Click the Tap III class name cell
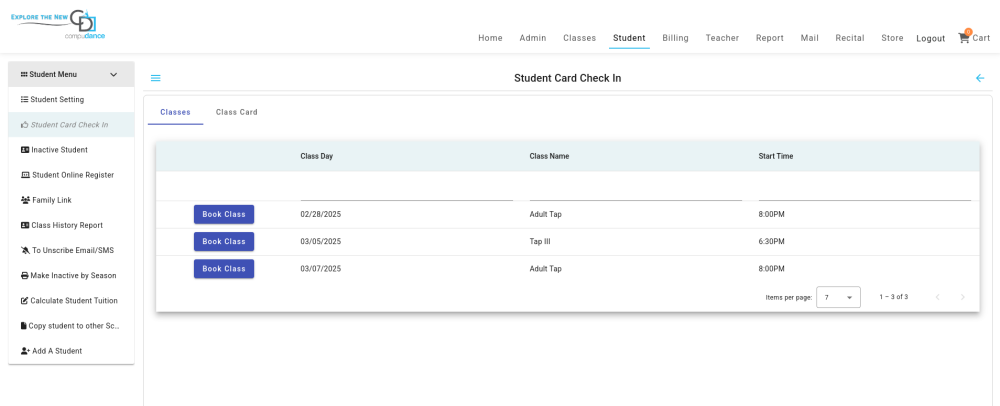Viewport: 1000px width, 406px height. click(x=540, y=242)
